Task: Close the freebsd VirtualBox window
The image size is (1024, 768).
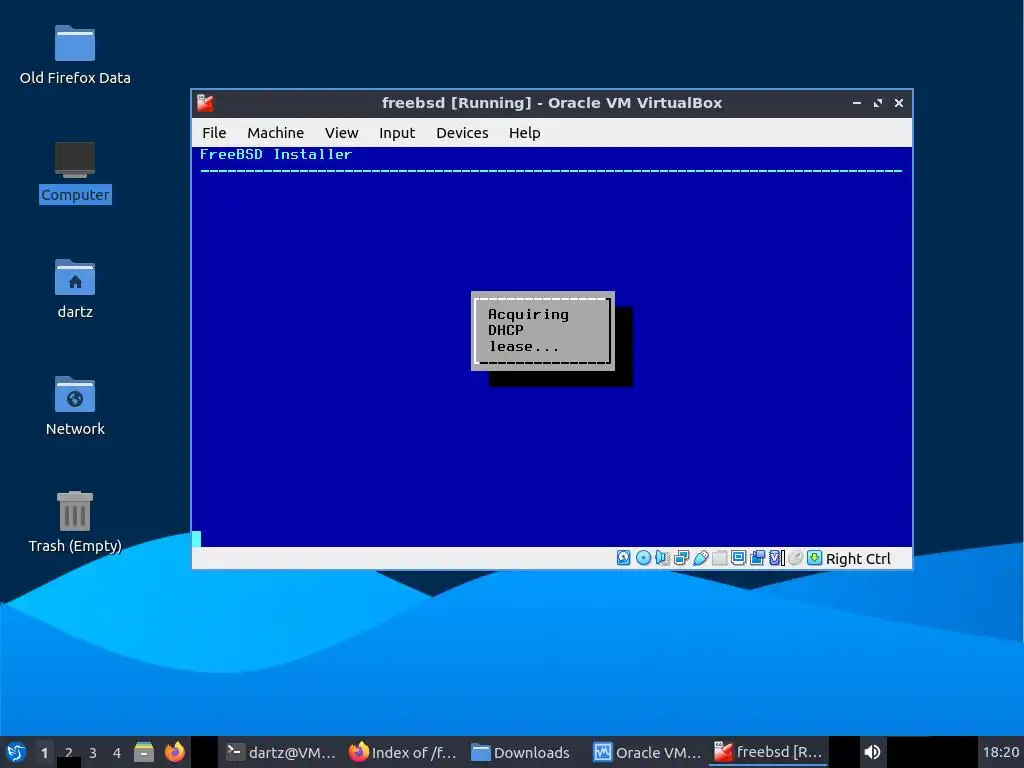Action: [899, 103]
